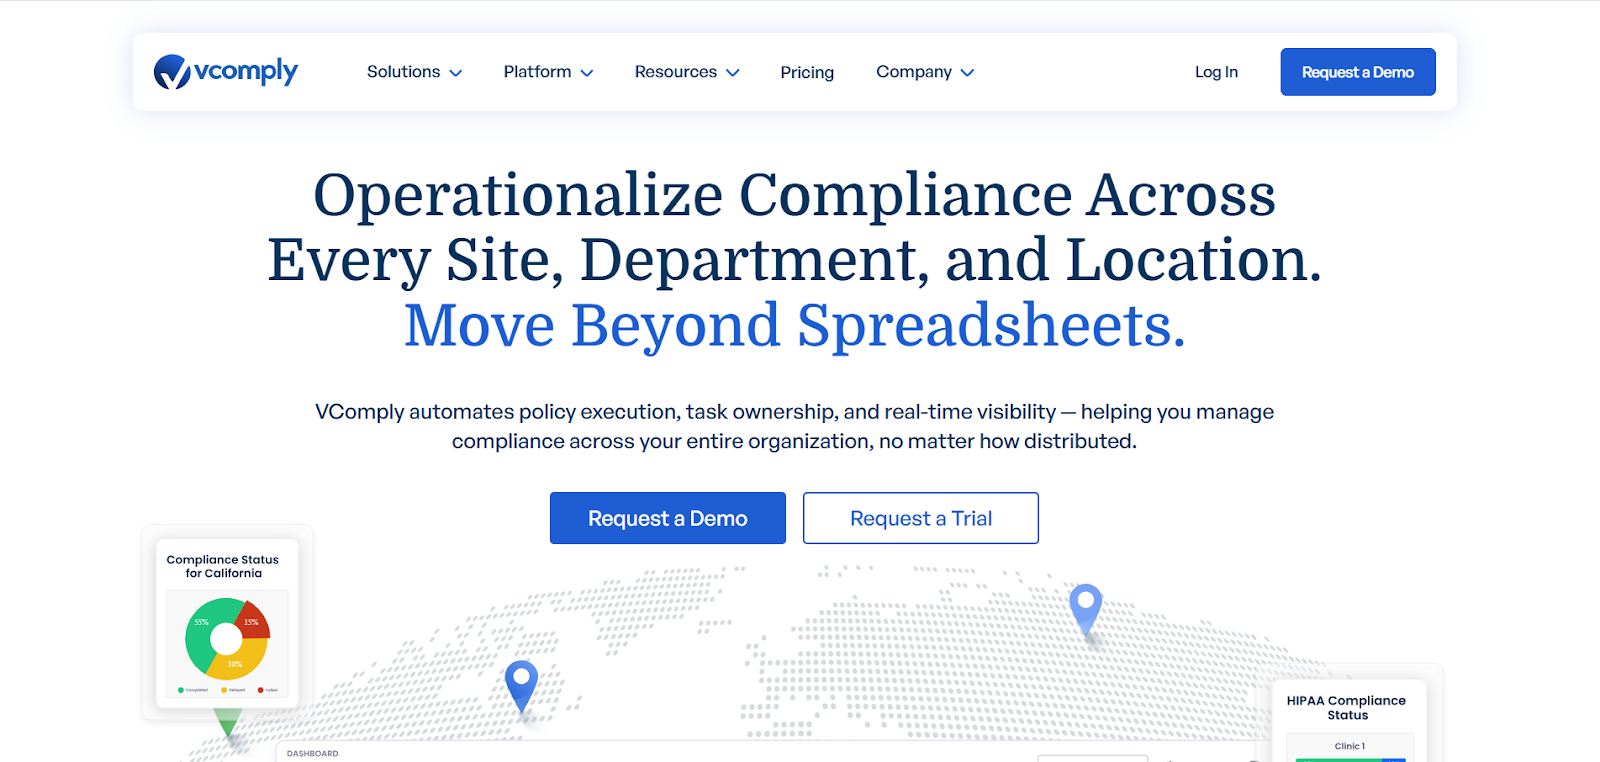Click the vcomply logo
Image resolution: width=1600 pixels, height=762 pixels.
(x=226, y=71)
